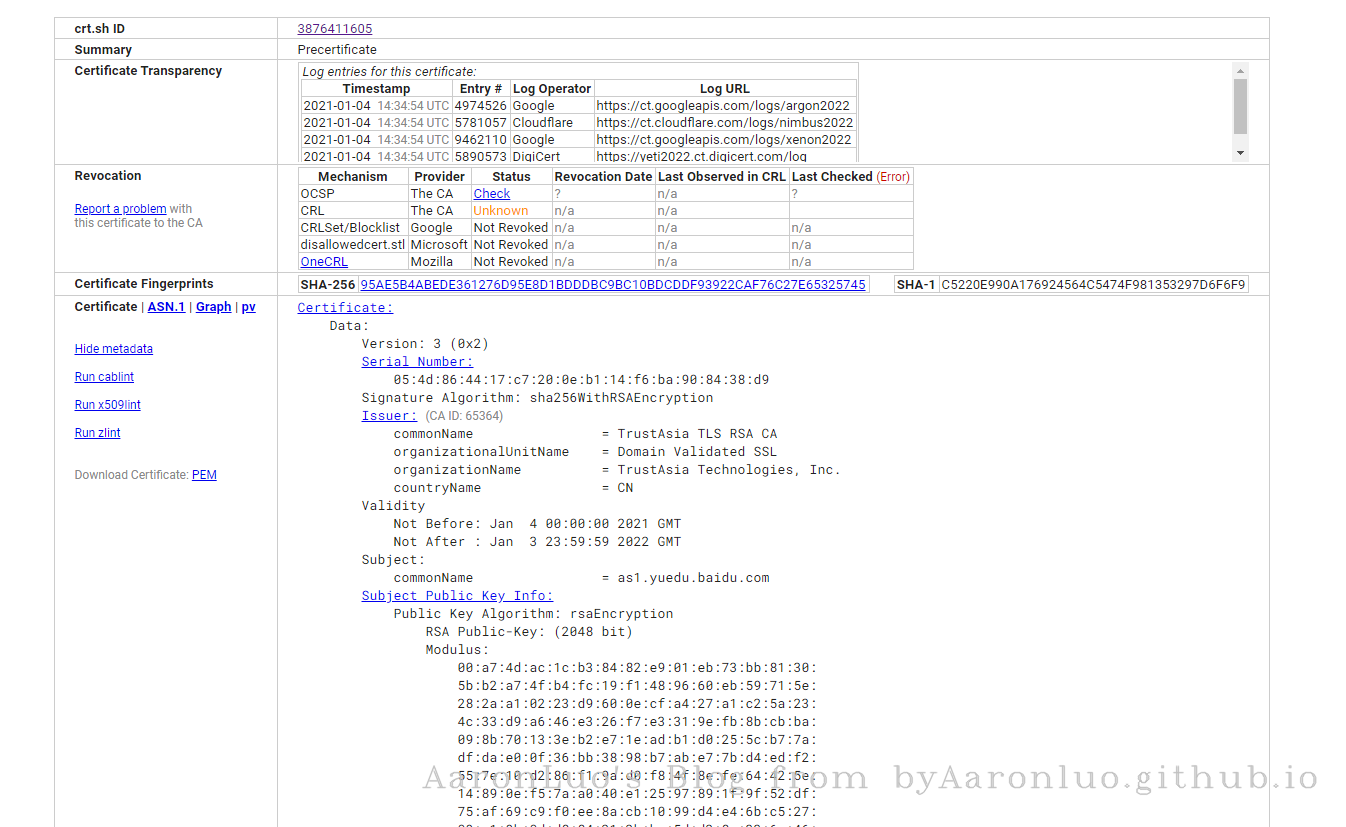The image size is (1346, 827).
Task: Click entry number 9462110
Action: tap(481, 140)
